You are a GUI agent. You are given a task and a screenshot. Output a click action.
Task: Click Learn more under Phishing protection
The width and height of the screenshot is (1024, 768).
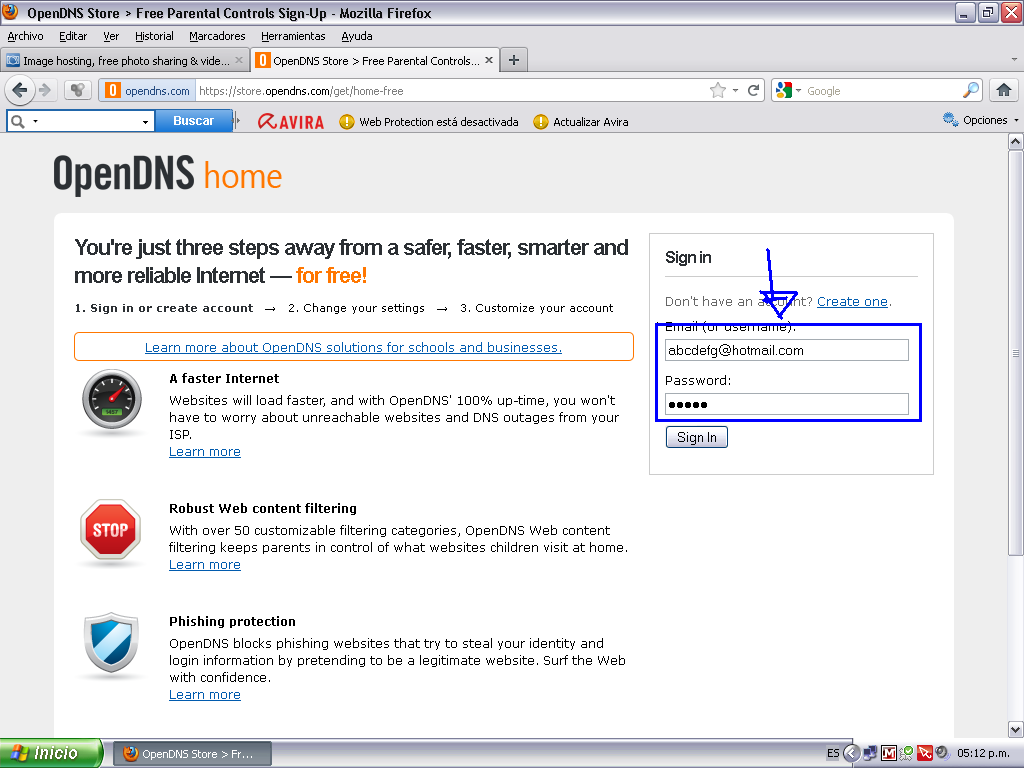[204, 694]
